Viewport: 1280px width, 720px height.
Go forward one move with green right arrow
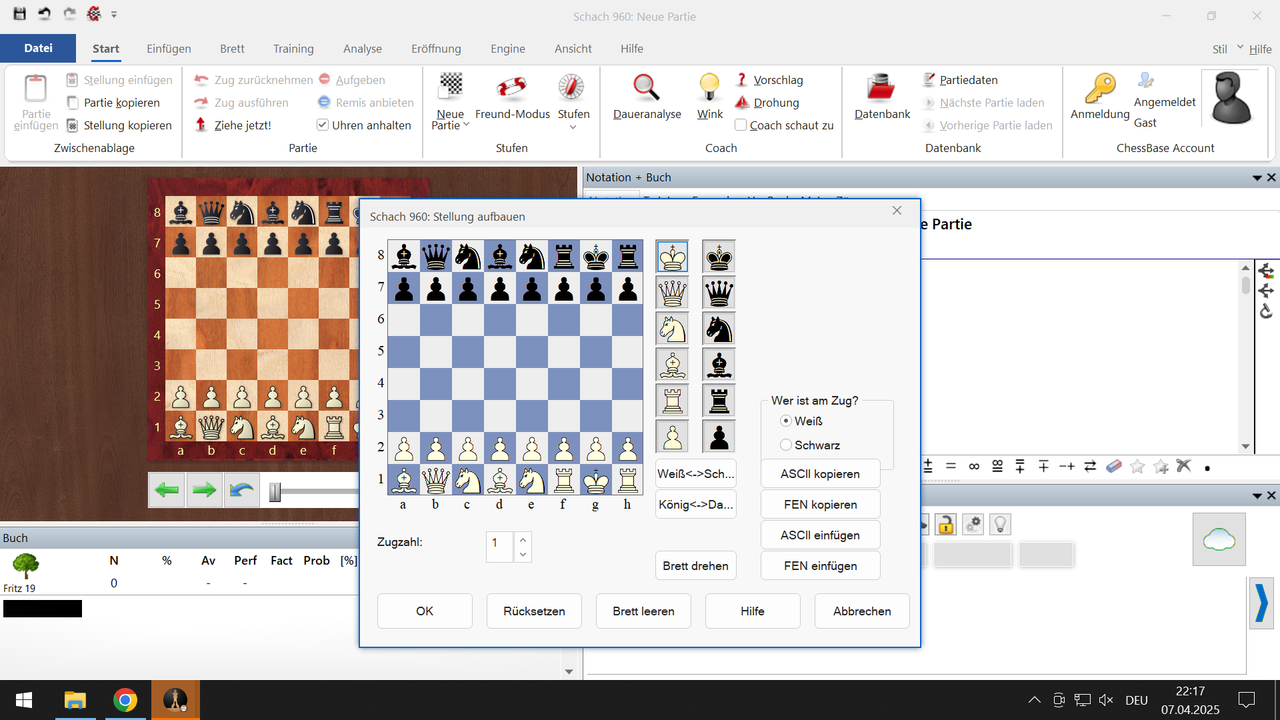point(204,490)
